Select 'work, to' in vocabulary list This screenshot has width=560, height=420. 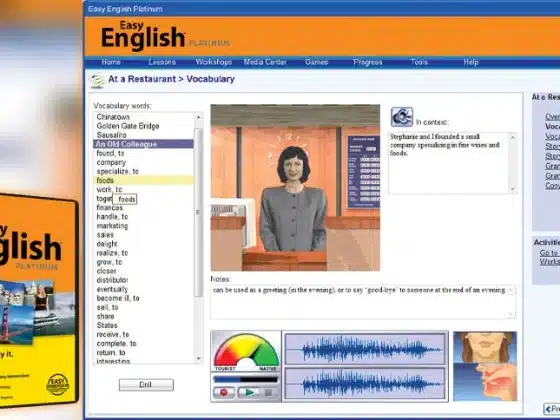tap(109, 189)
